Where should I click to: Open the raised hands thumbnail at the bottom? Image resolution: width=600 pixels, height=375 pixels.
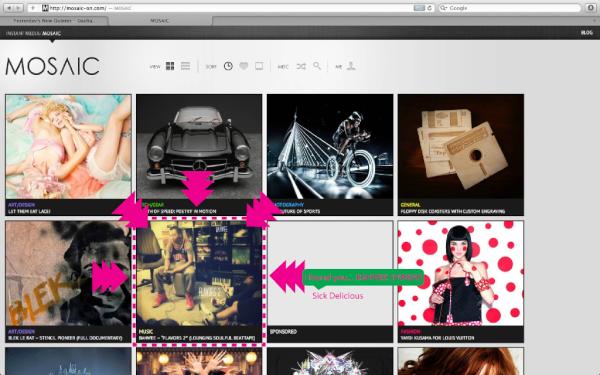coord(199,362)
